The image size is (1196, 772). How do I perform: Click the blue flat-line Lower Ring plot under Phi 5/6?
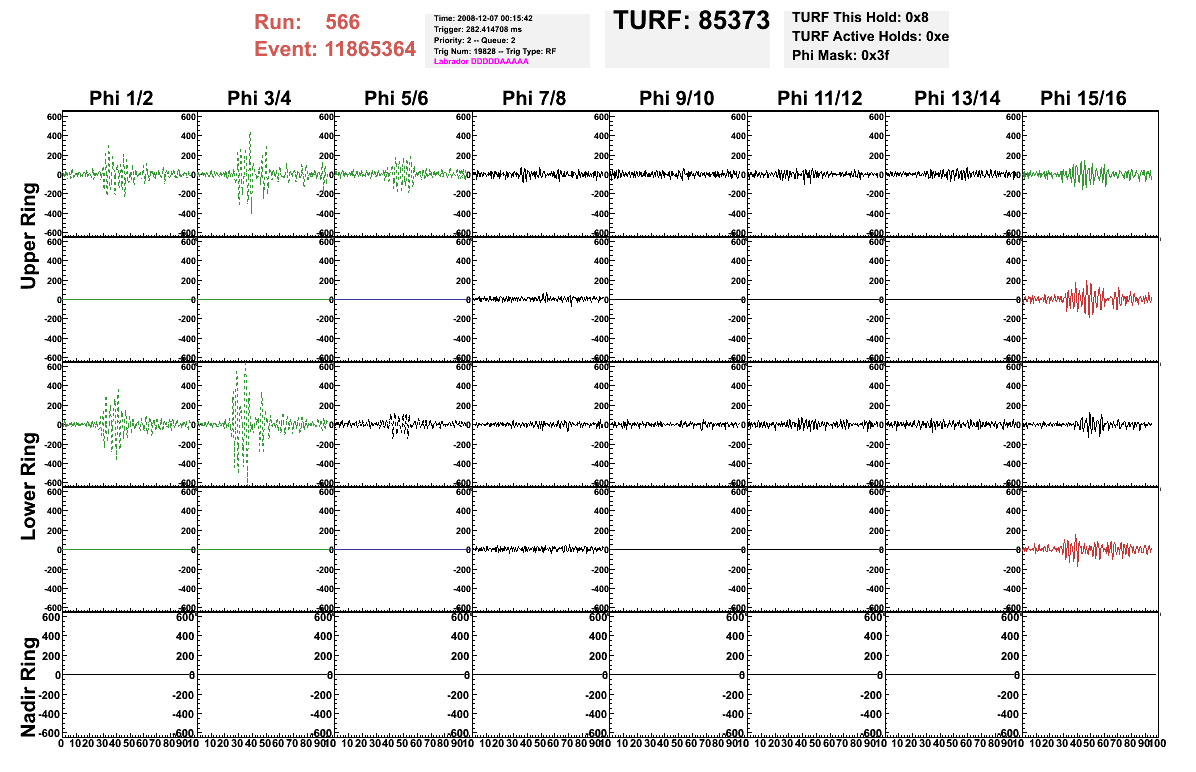(403, 549)
